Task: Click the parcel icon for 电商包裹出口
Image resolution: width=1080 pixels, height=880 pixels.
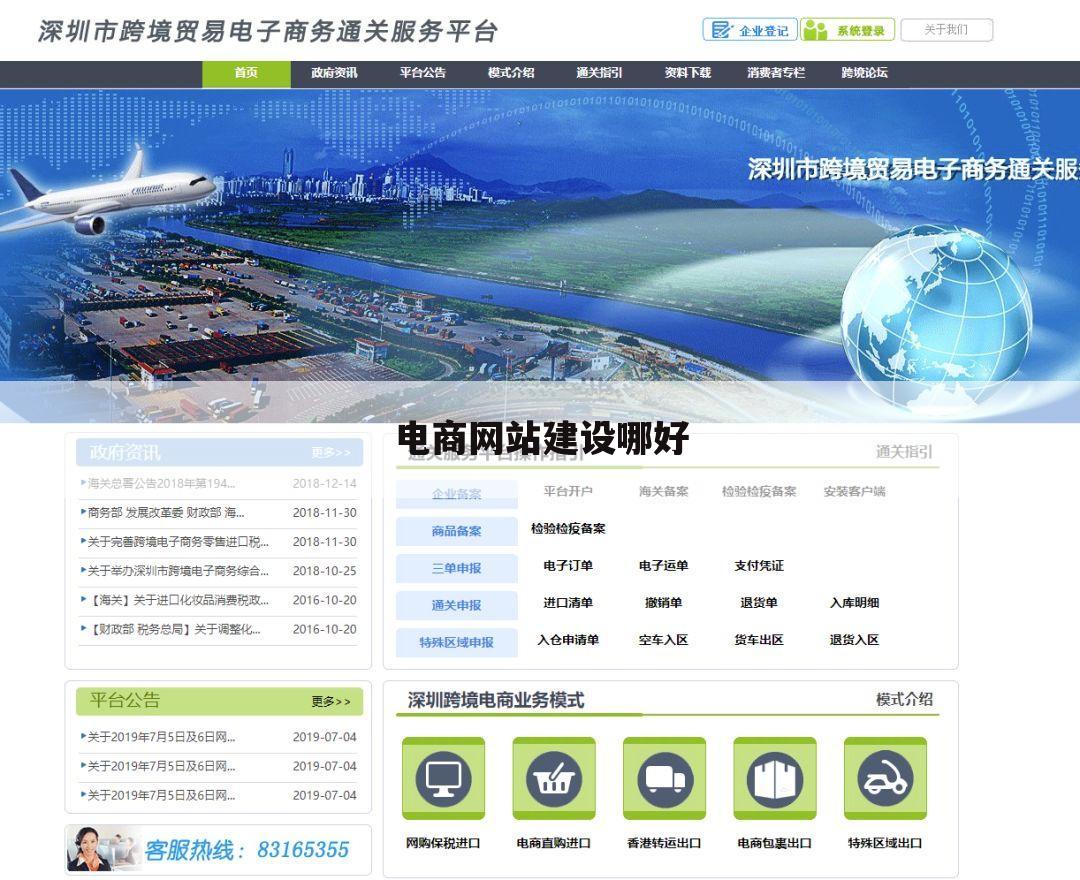Action: 776,780
